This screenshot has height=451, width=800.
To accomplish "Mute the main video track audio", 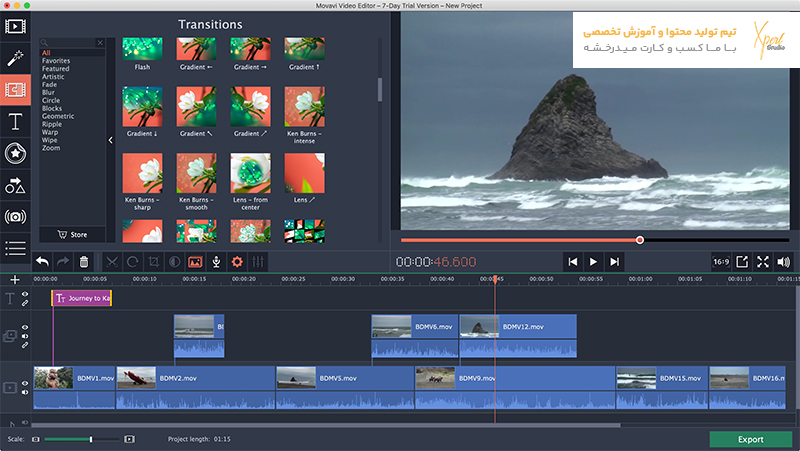I will pyautogui.click(x=24, y=392).
